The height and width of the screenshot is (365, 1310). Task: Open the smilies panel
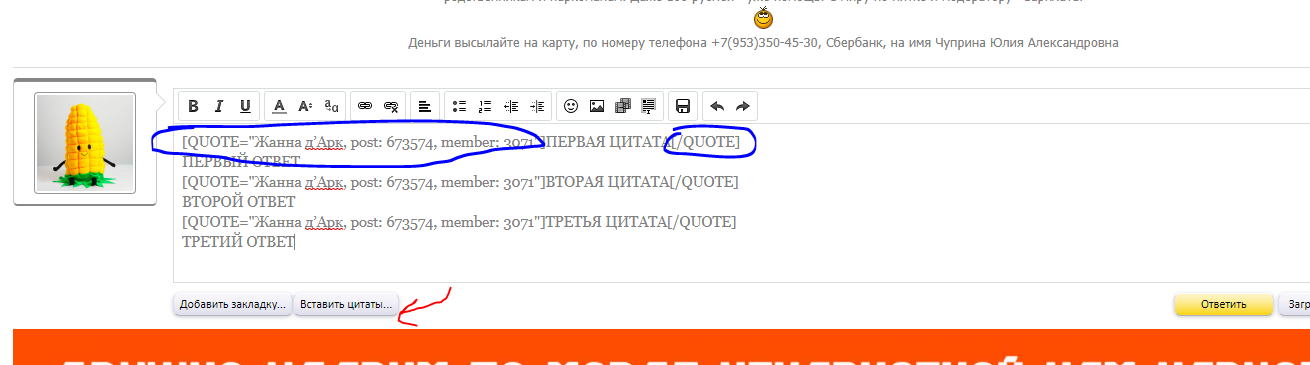pos(571,105)
